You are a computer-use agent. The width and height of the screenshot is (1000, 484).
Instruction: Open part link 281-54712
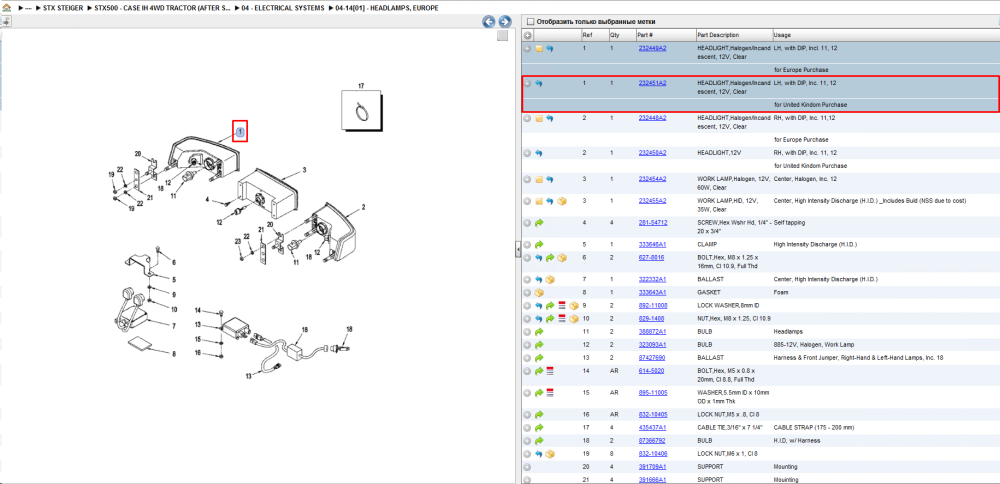click(x=653, y=223)
